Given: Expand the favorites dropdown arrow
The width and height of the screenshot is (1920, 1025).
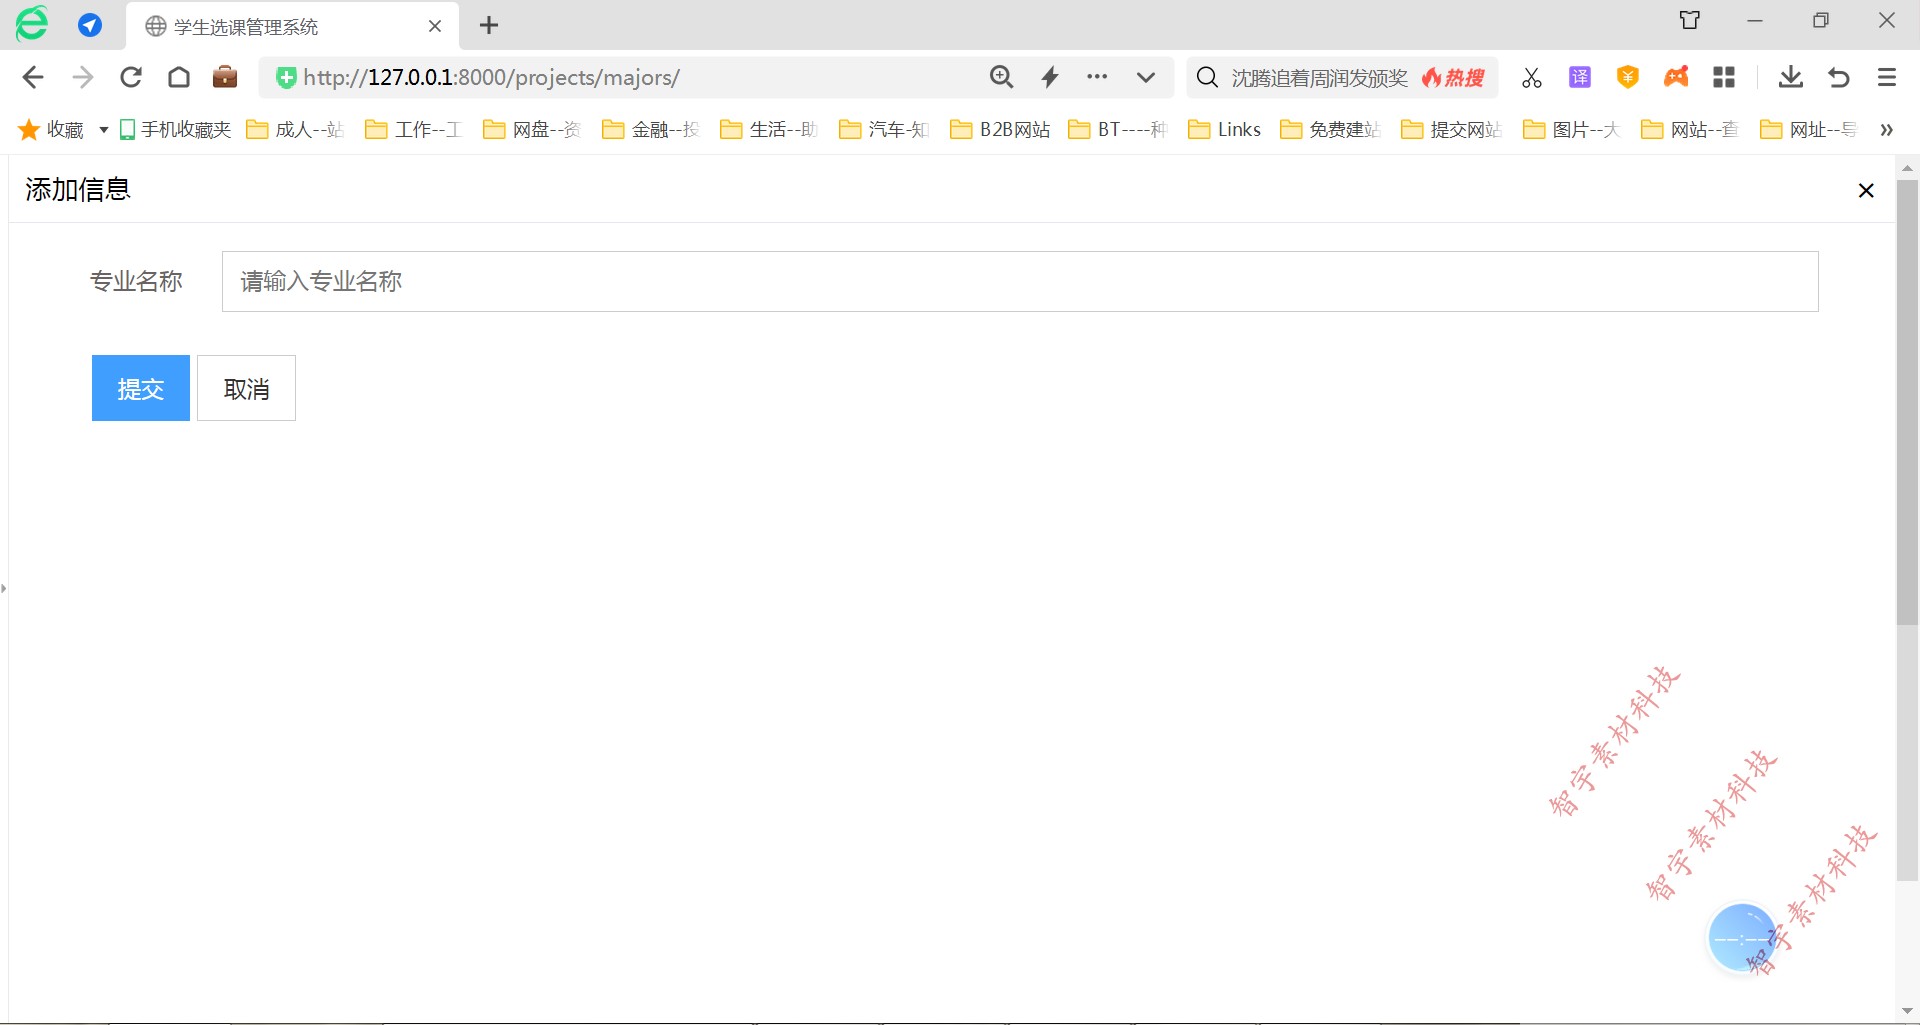Looking at the screenshot, I should [x=103, y=130].
